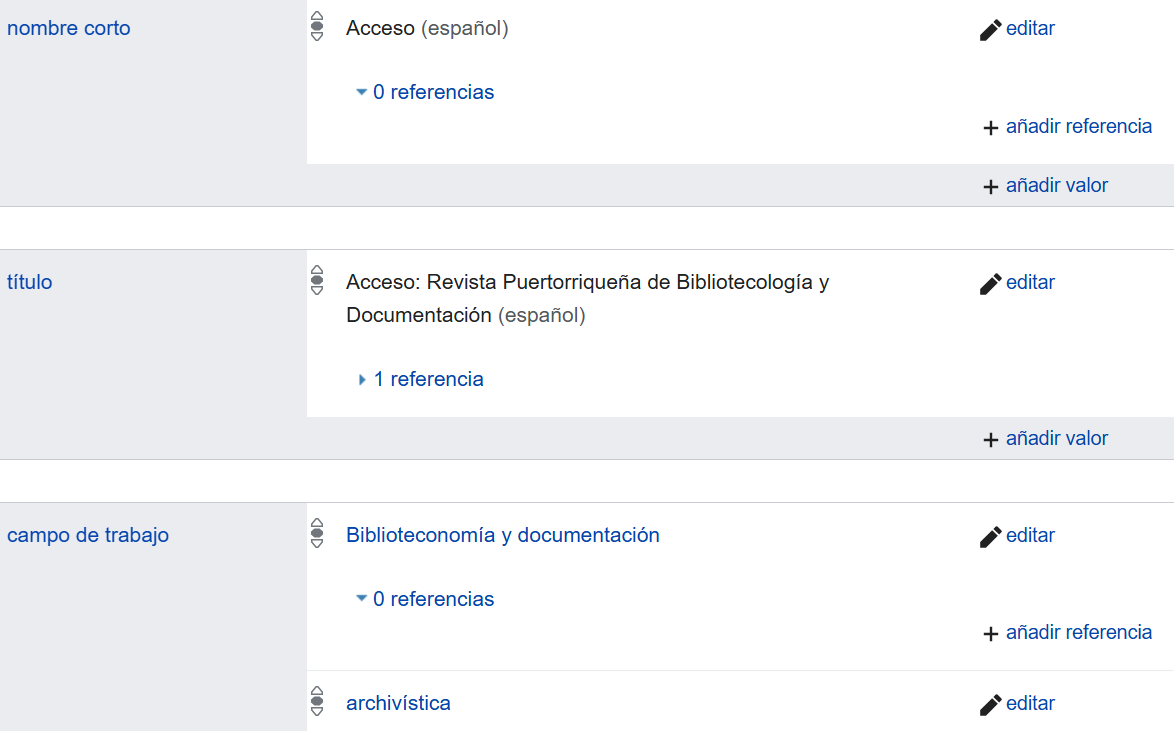Open the archivística item link

point(398,703)
